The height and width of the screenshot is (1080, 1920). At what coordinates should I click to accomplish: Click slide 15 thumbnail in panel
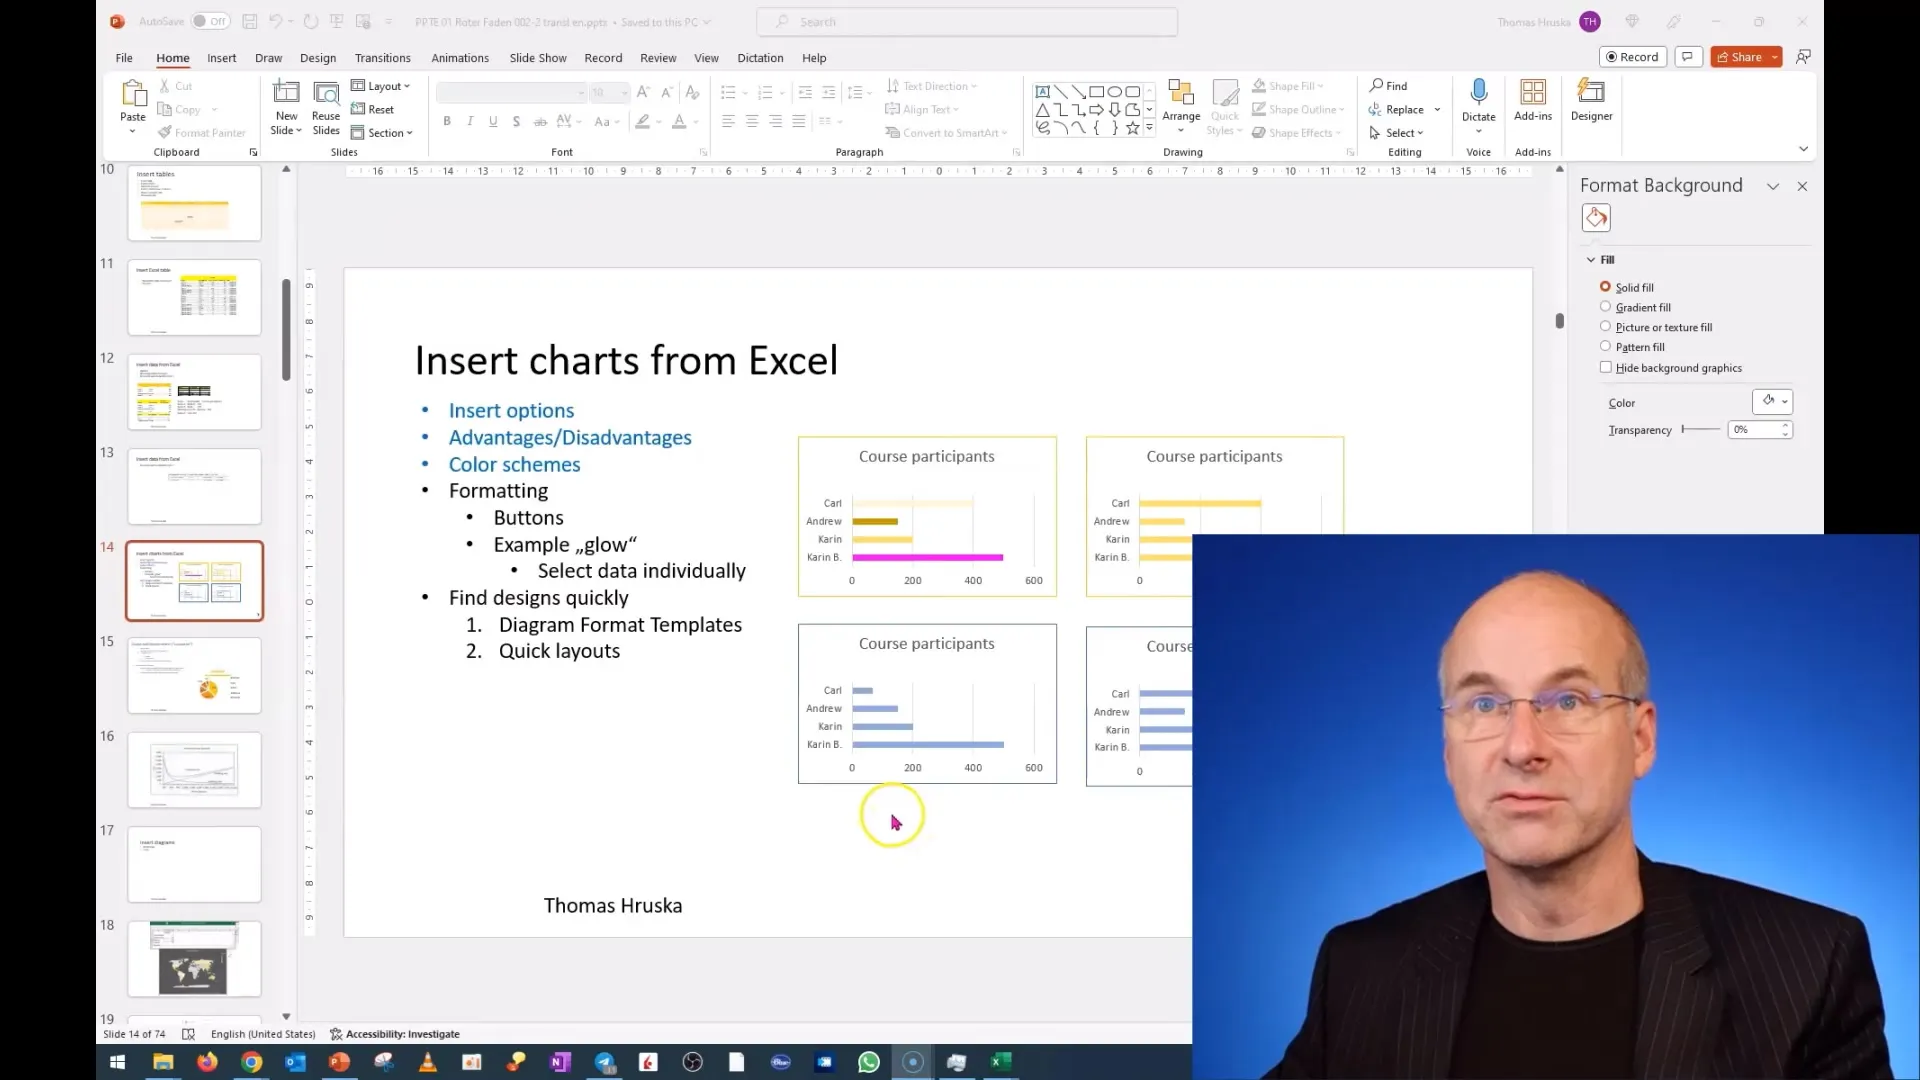pyautogui.click(x=194, y=675)
